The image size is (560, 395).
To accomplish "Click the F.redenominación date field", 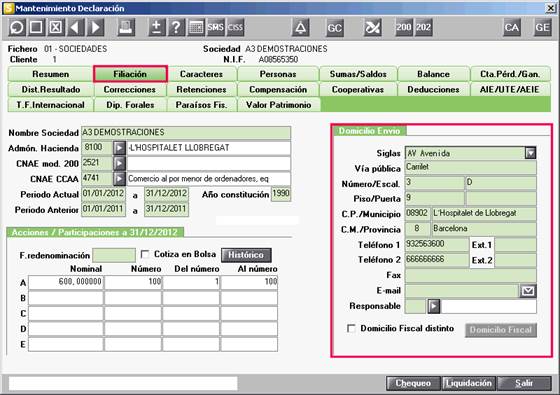I will (x=114, y=255).
